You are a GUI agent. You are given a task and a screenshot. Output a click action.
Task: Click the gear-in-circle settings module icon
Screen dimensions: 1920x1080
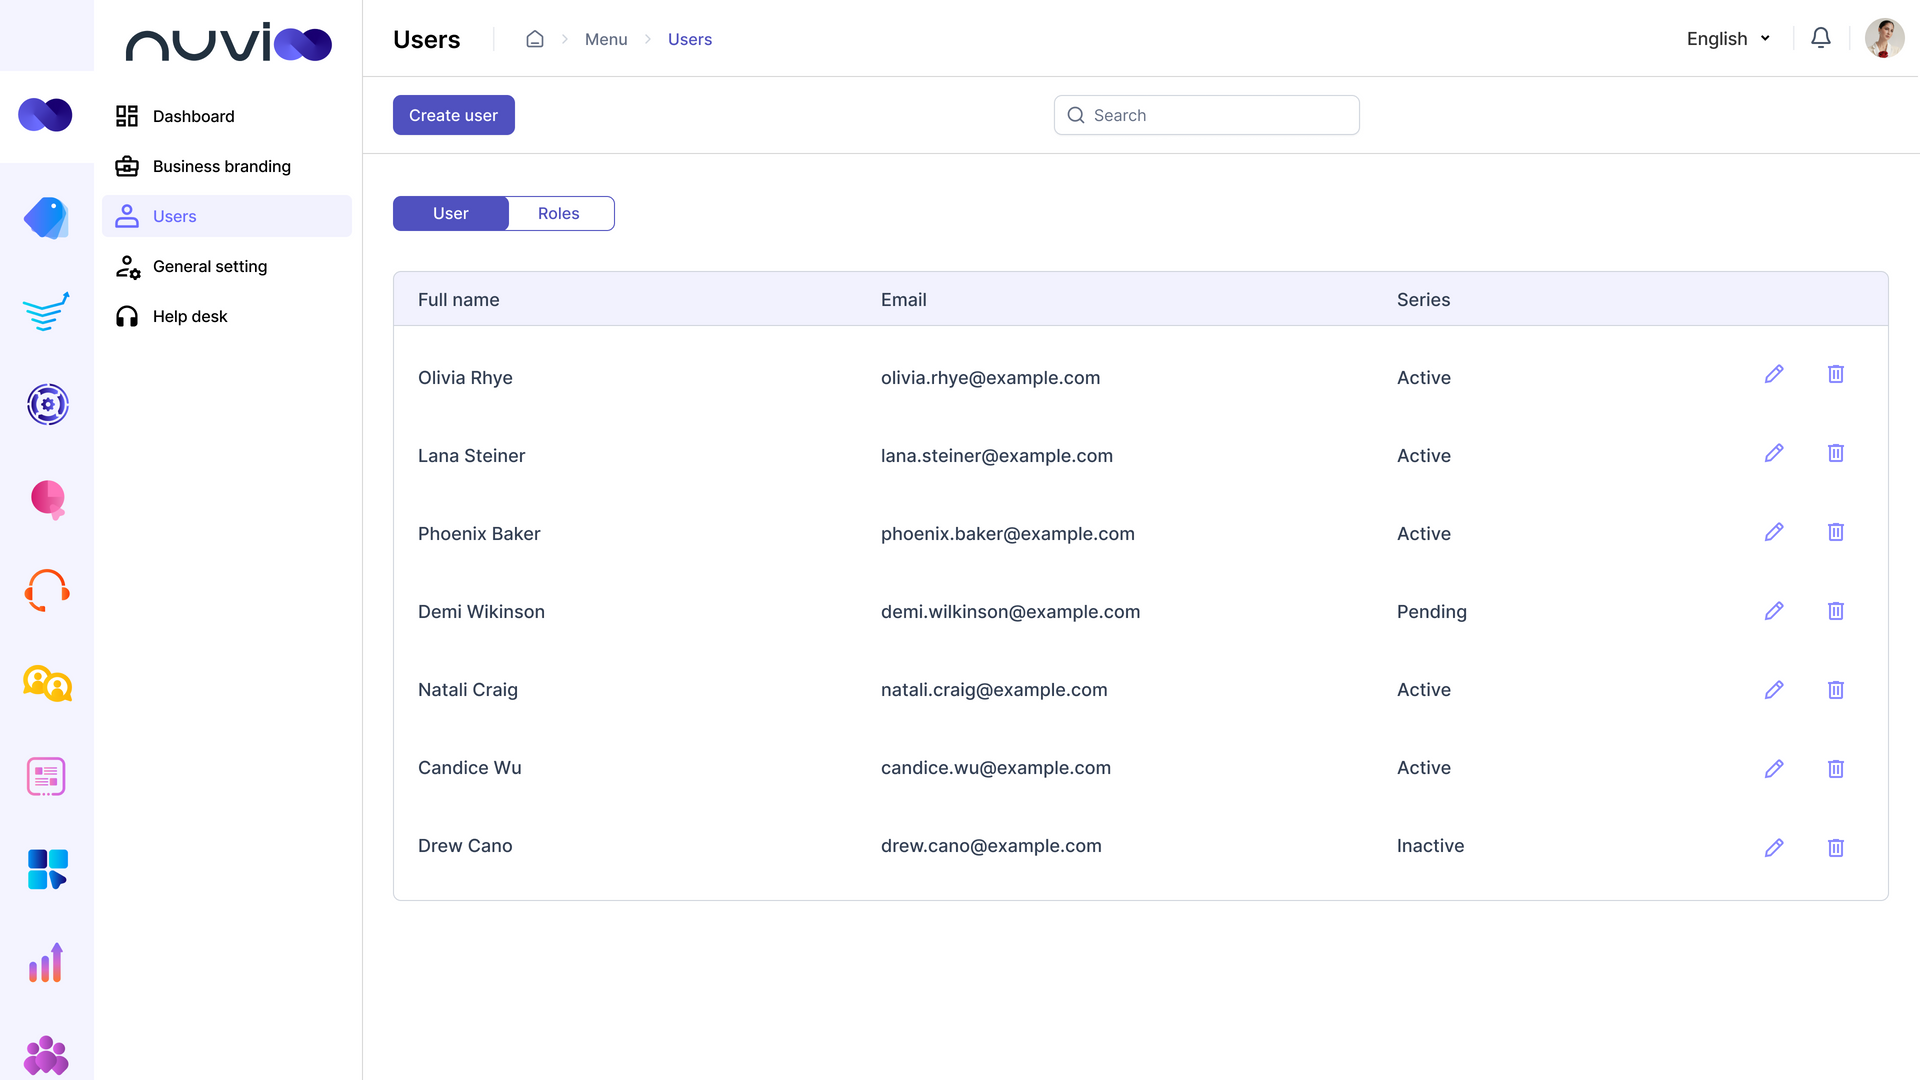click(46, 405)
